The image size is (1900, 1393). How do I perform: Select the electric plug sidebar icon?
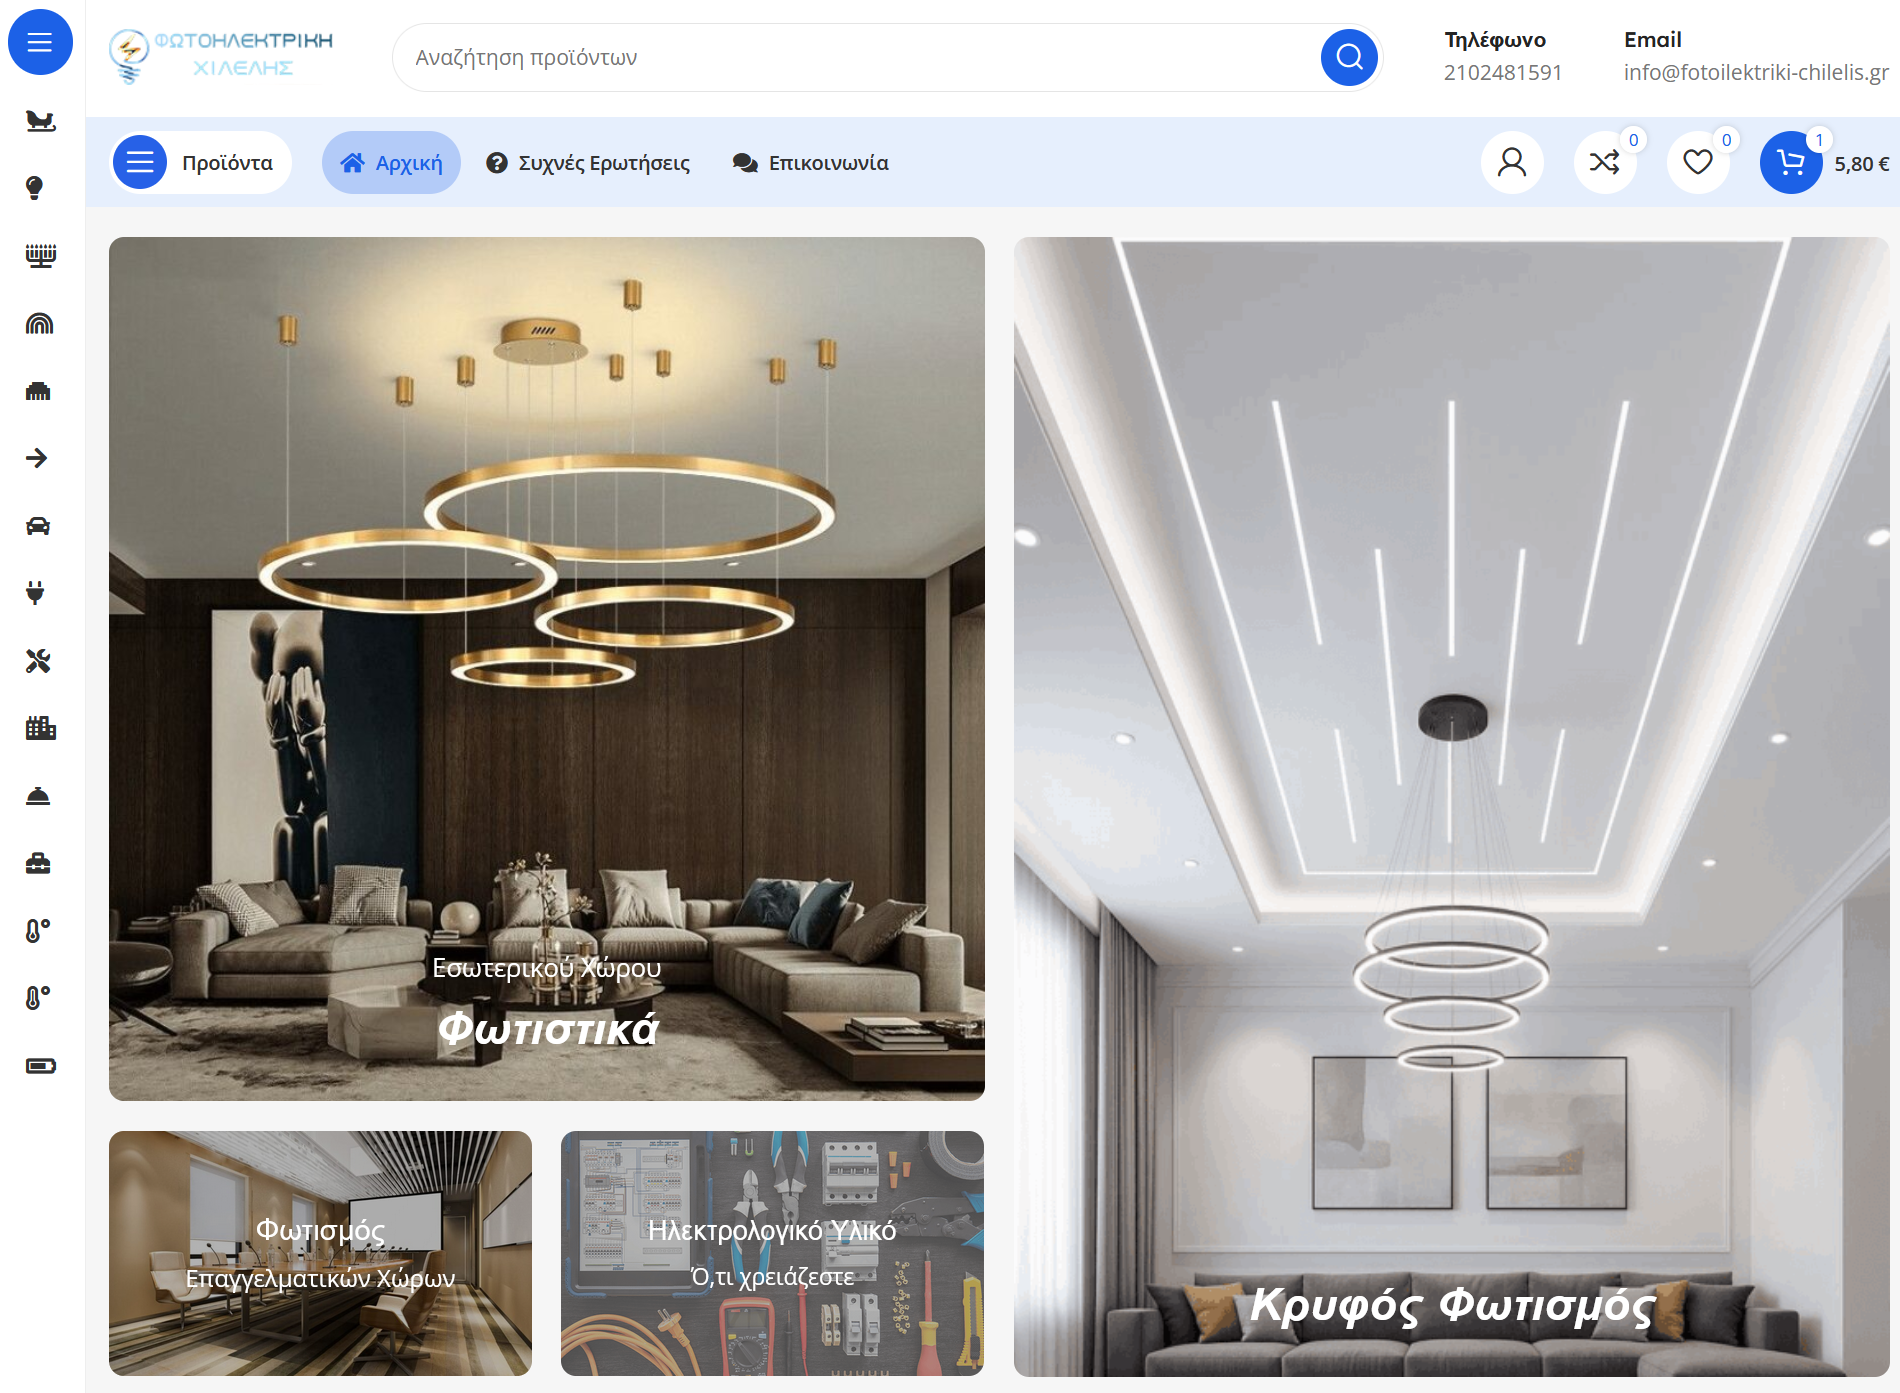[36, 593]
